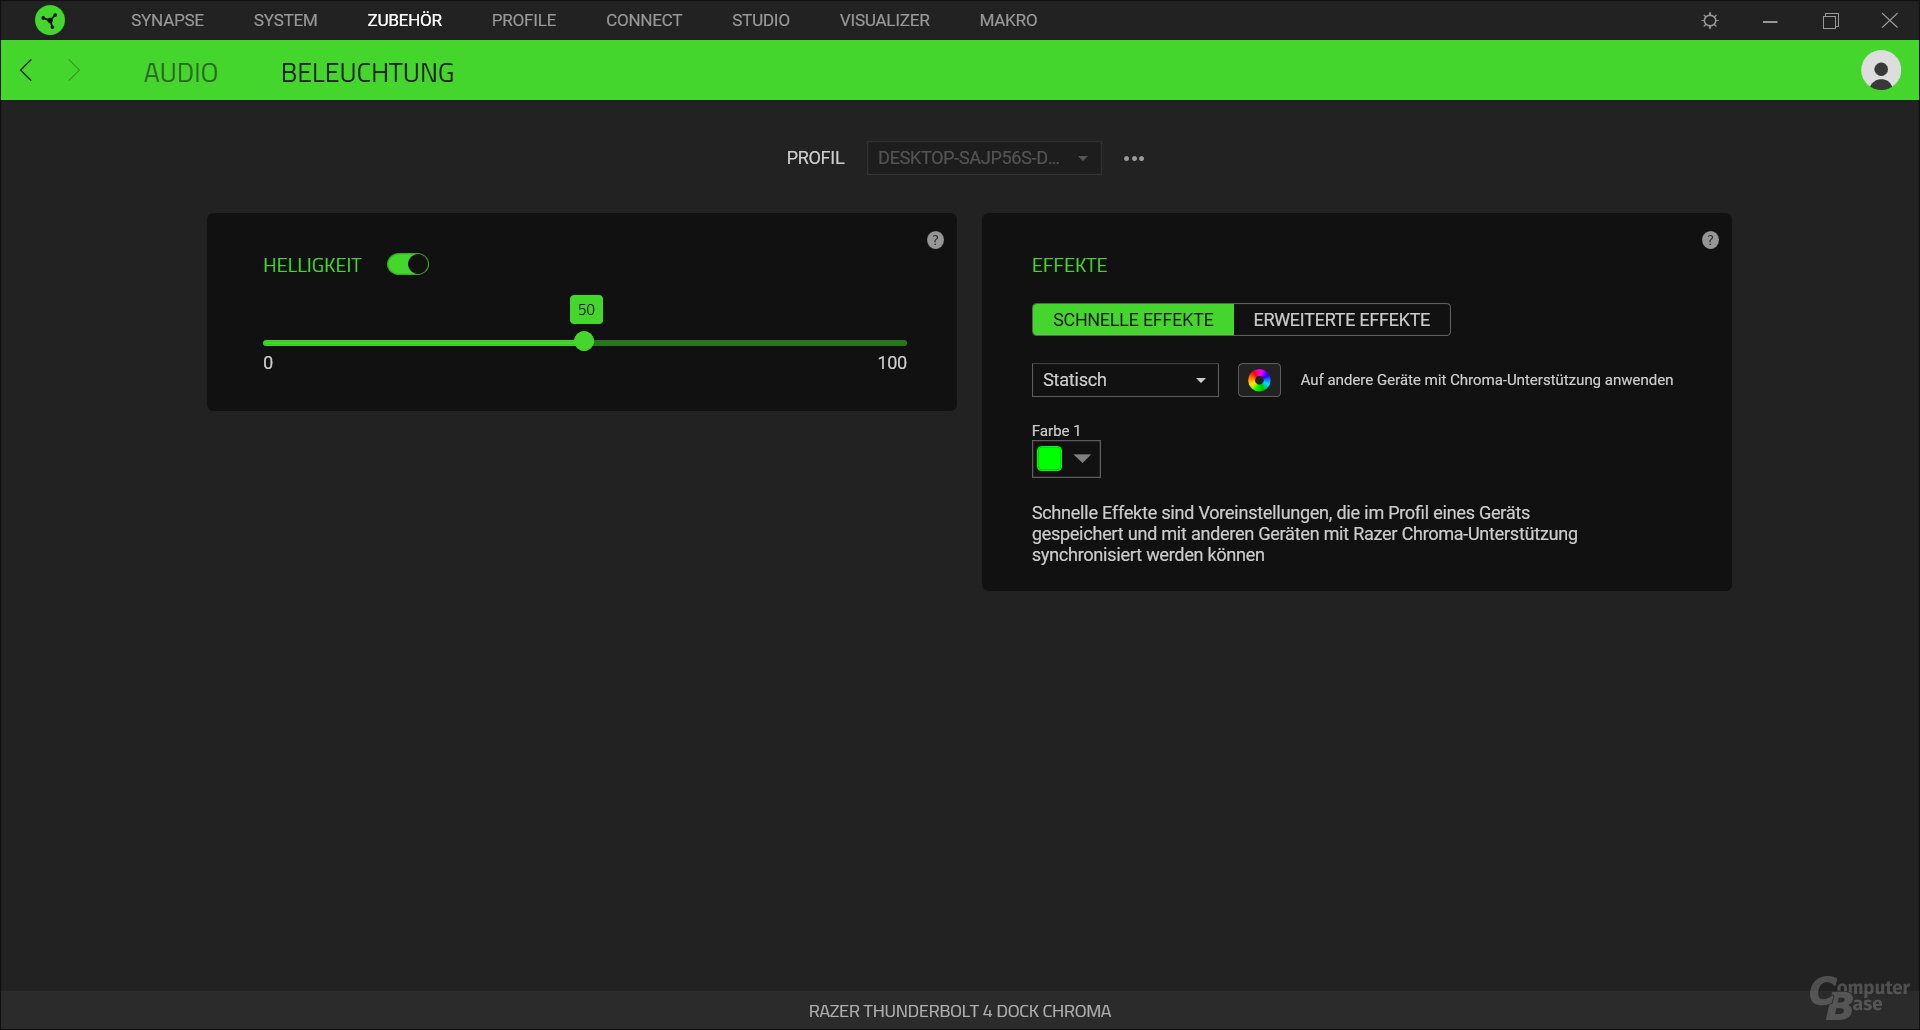Click the brightness slider handle
Screen dimensions: 1920x1030
click(x=584, y=342)
